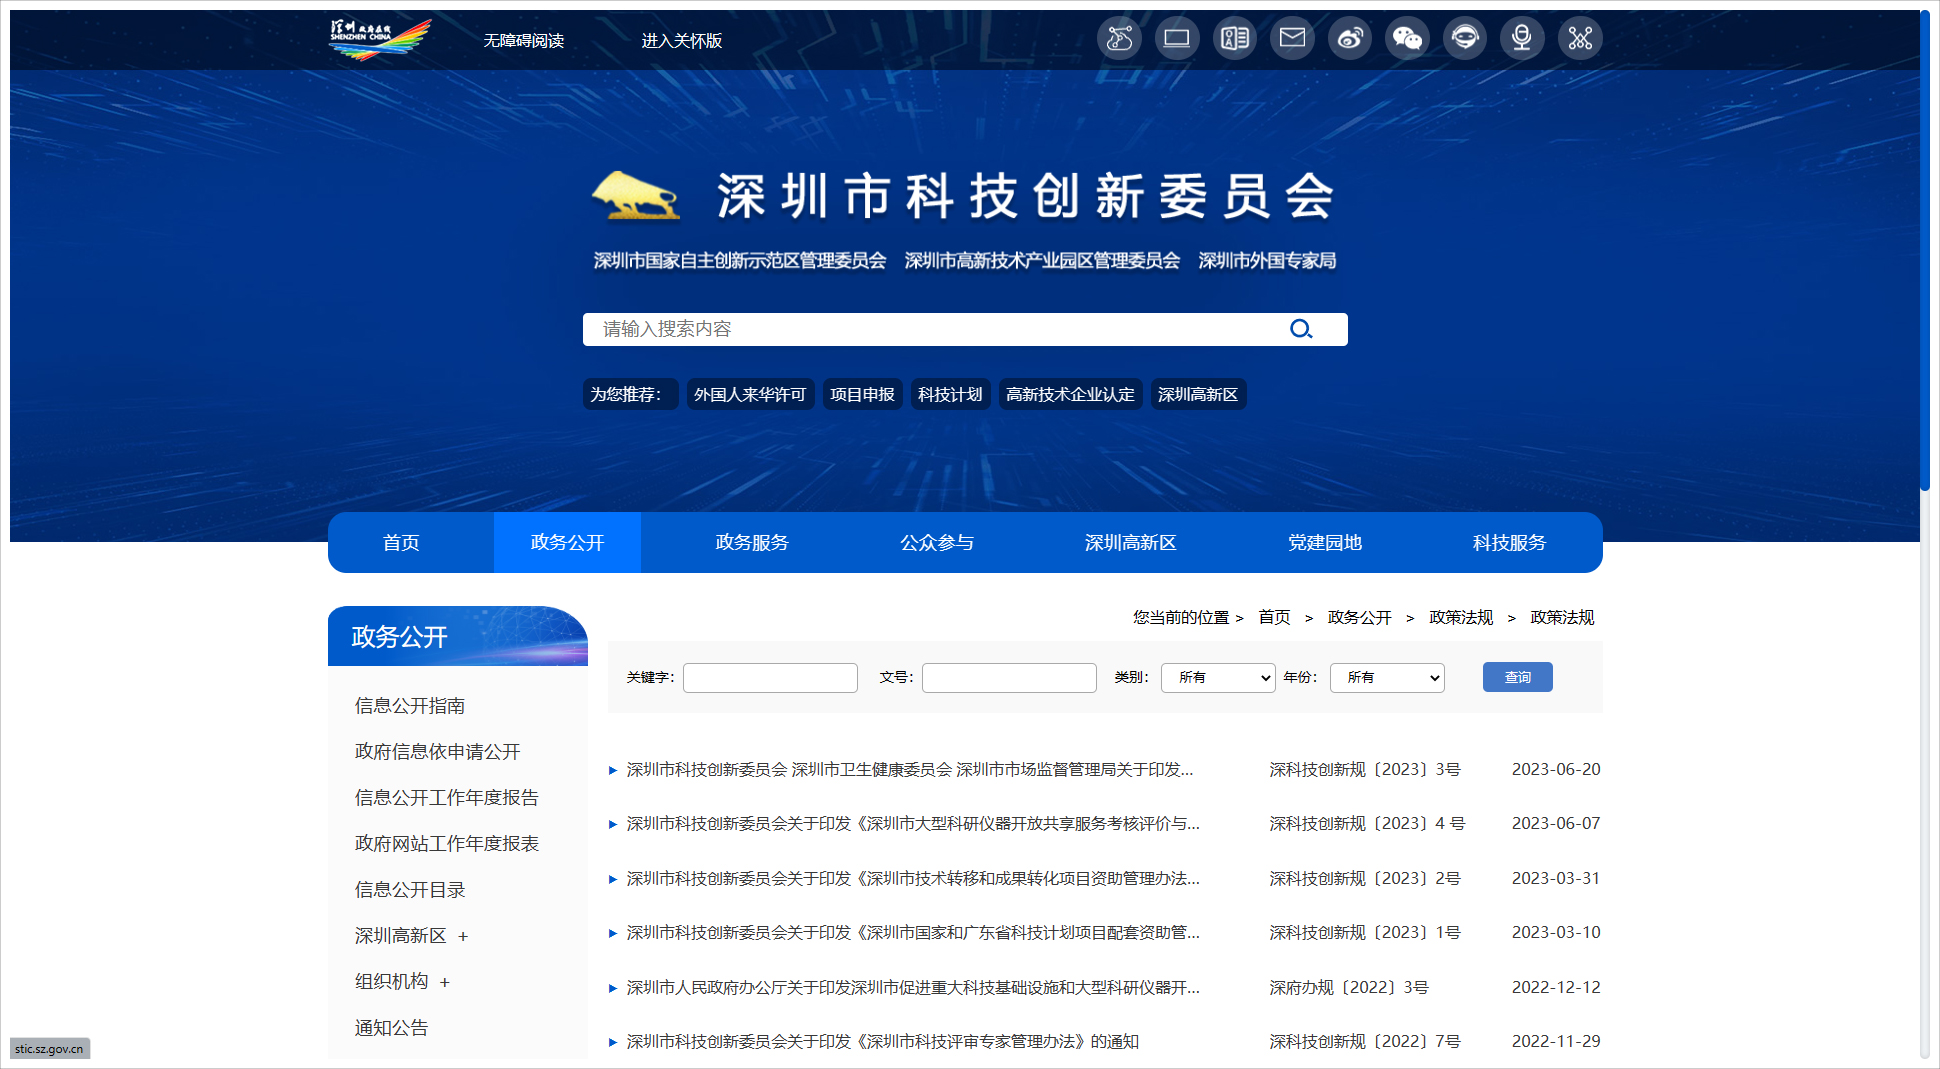Open the 年份 year dropdown
Image resolution: width=1940 pixels, height=1069 pixels.
[1387, 678]
